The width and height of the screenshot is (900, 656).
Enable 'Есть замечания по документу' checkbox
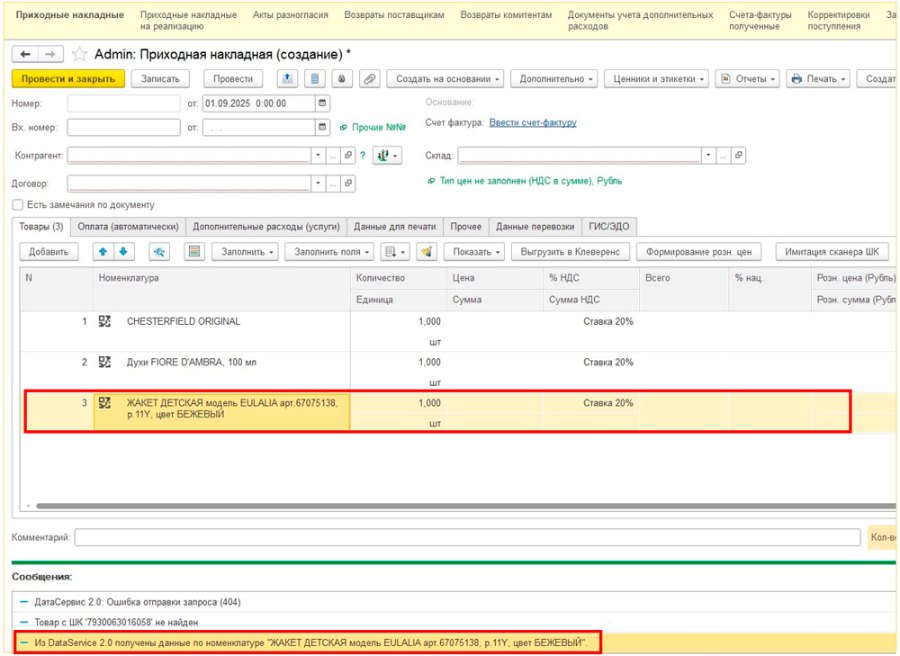click(18, 205)
